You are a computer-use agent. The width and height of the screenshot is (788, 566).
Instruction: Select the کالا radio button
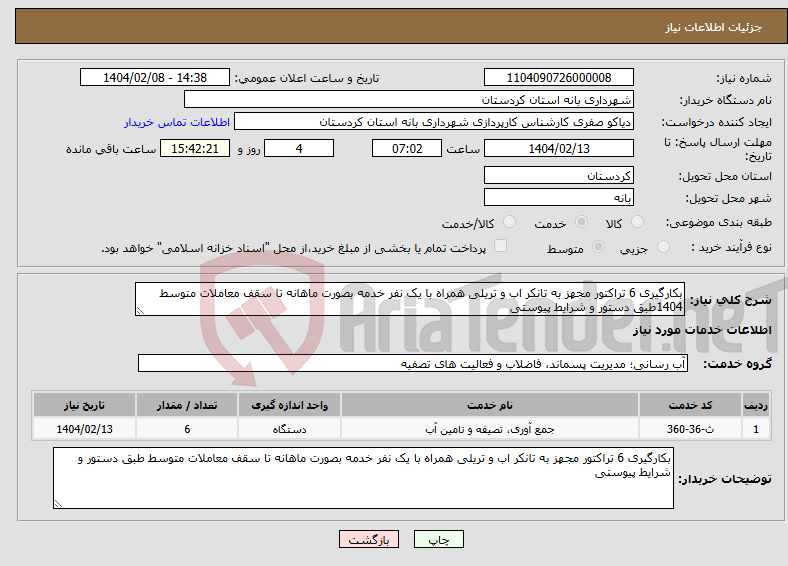click(x=637, y=222)
